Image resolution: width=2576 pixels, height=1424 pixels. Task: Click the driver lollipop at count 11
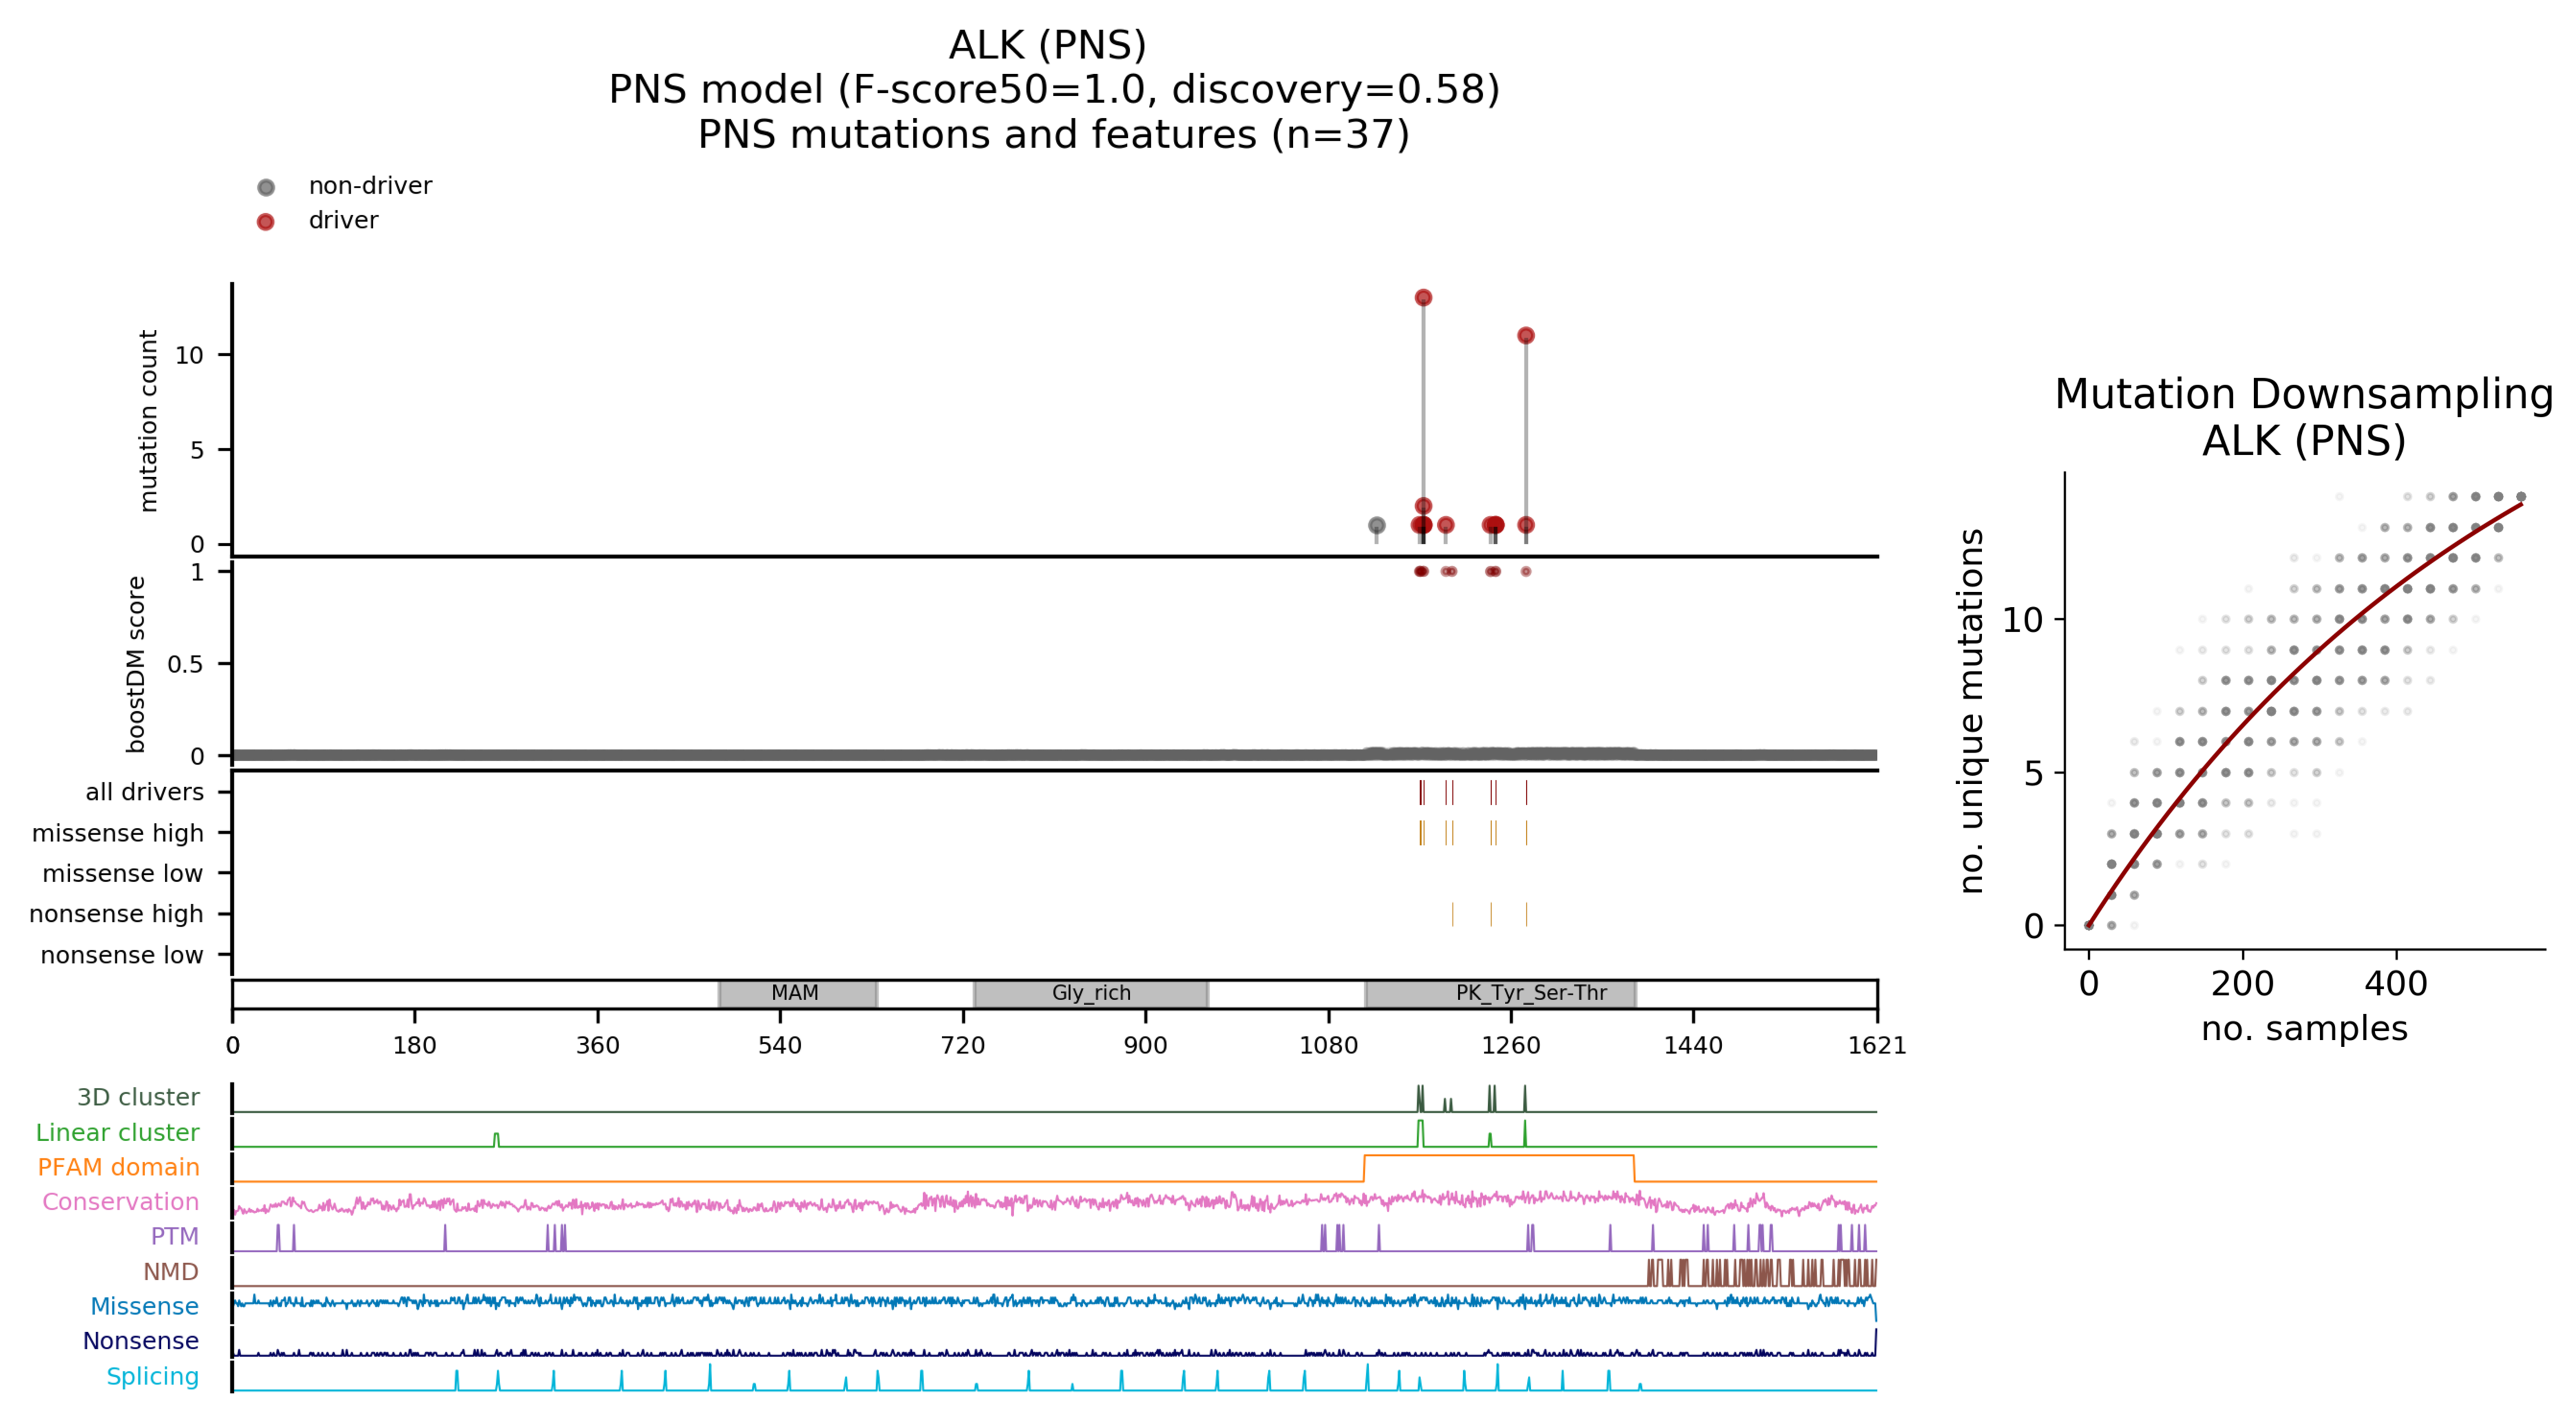click(1525, 335)
